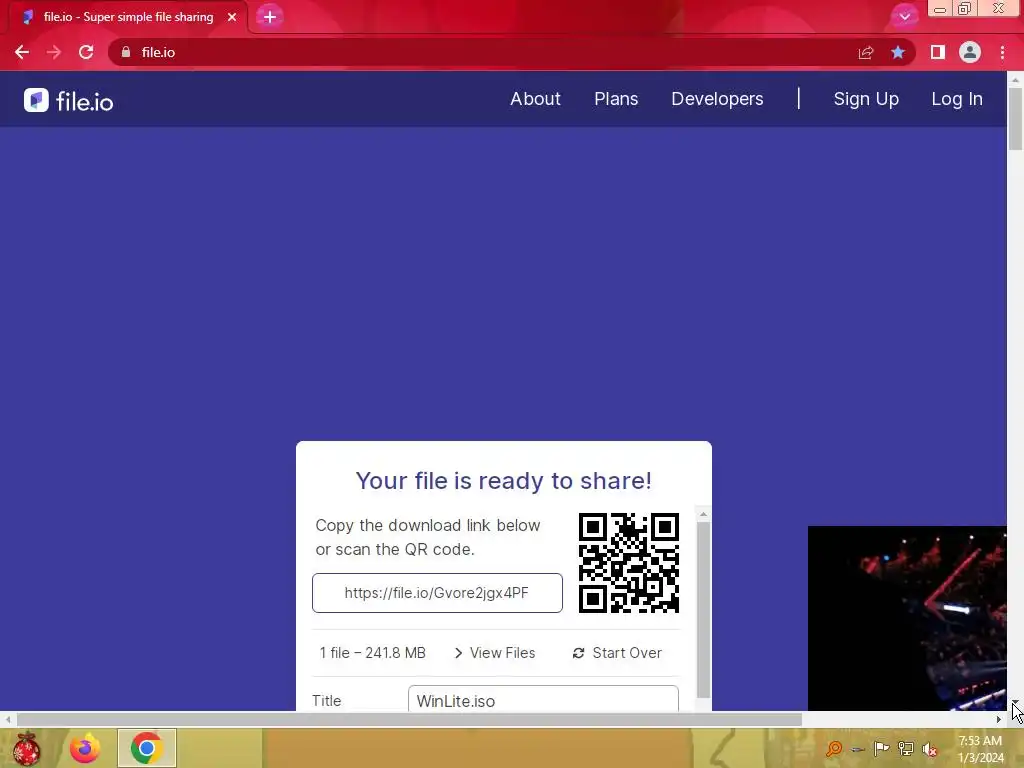The height and width of the screenshot is (768, 1024).
Task: Open the Plans page
Action: pos(616,99)
